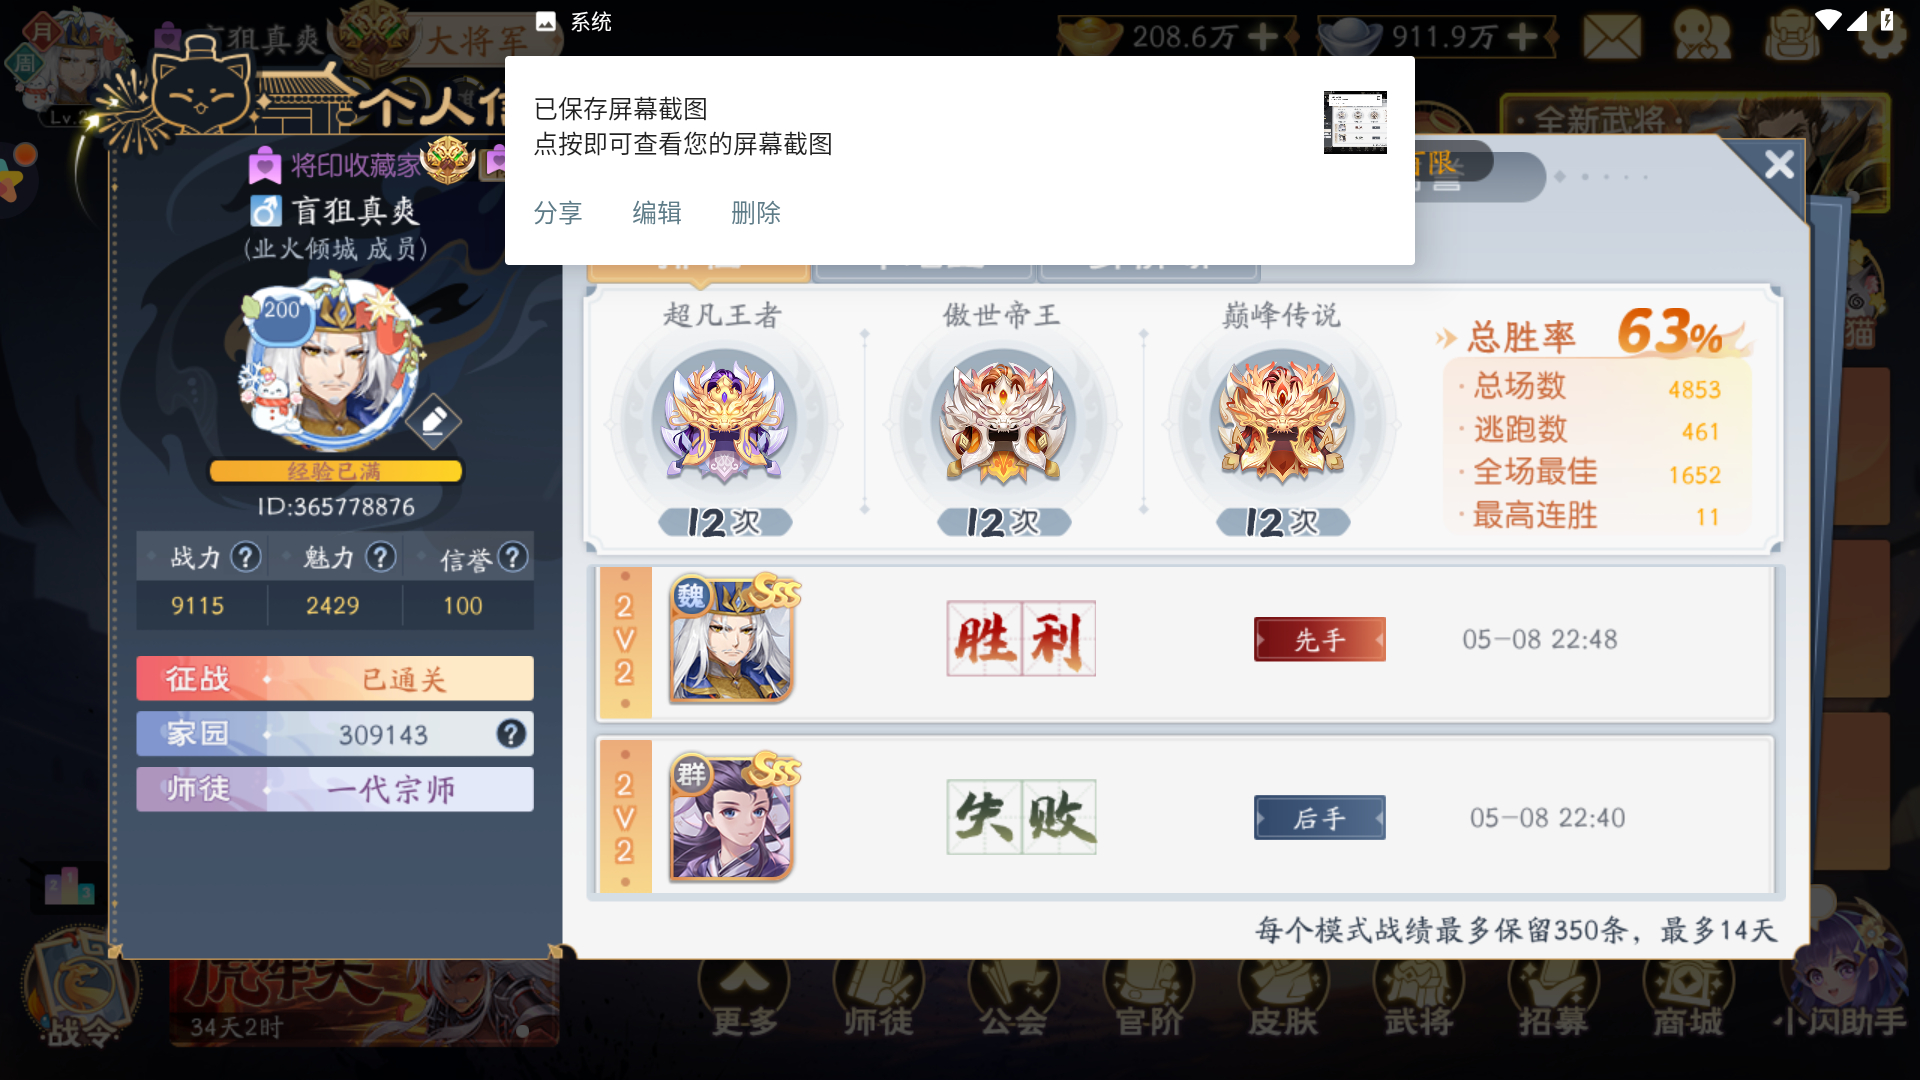The width and height of the screenshot is (1920, 1080).
Task: Click the 经验已满 experience bar
Action: click(x=335, y=471)
